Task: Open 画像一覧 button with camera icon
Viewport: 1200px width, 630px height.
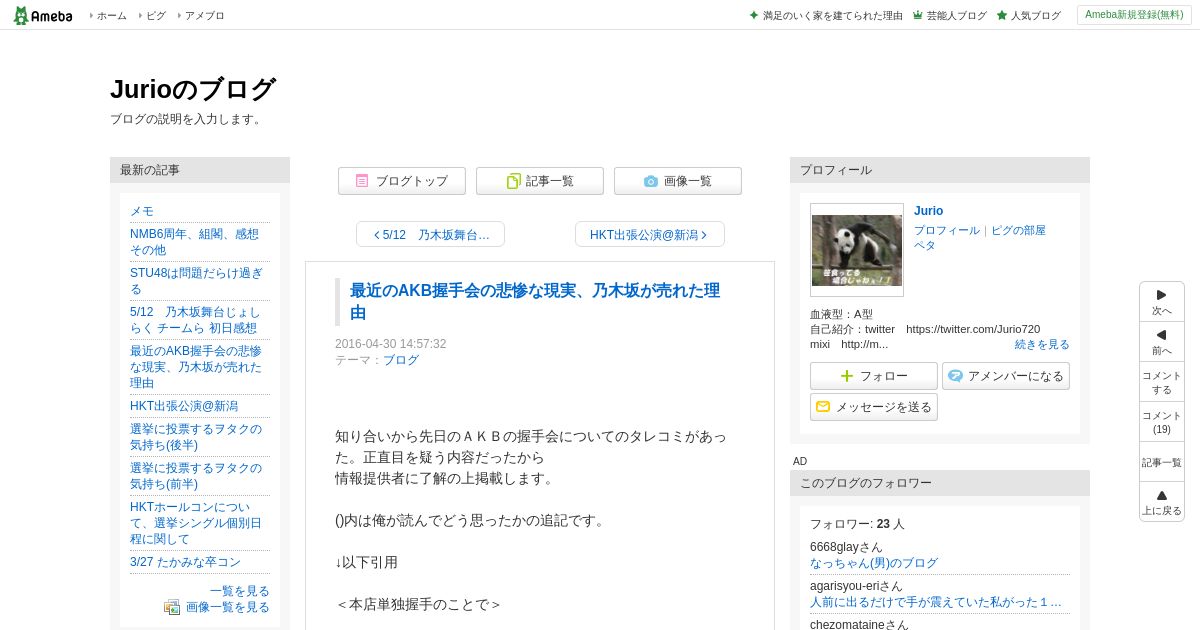Action: pyautogui.click(x=678, y=181)
